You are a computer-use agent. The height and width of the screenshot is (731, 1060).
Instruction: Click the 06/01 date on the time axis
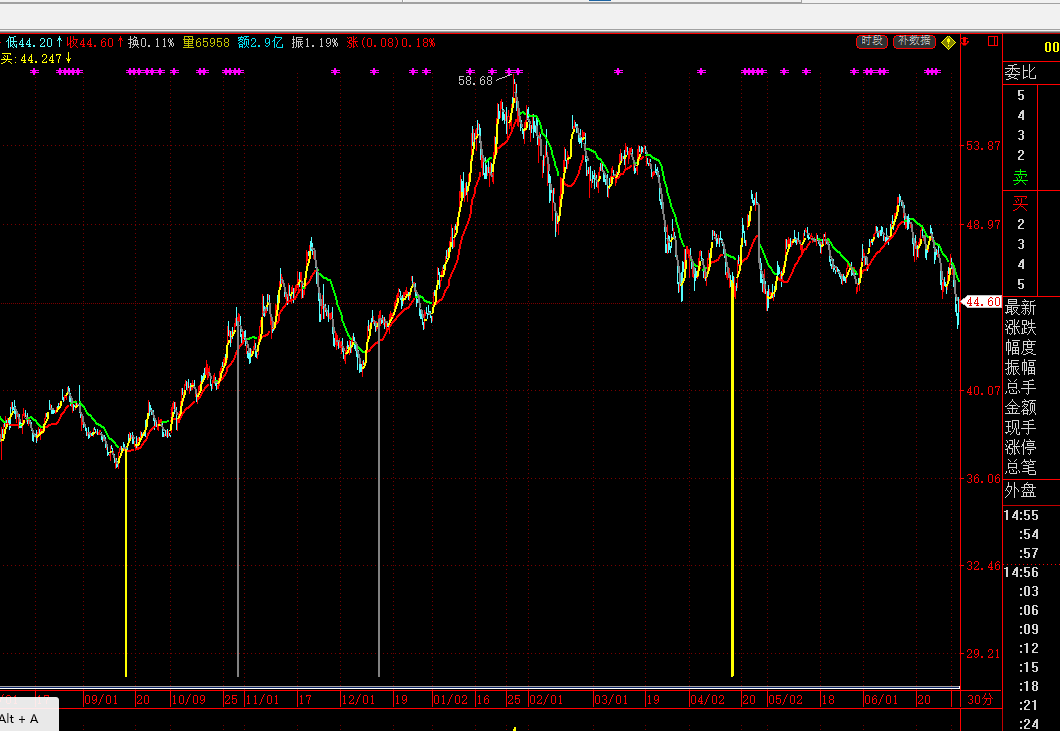882,700
